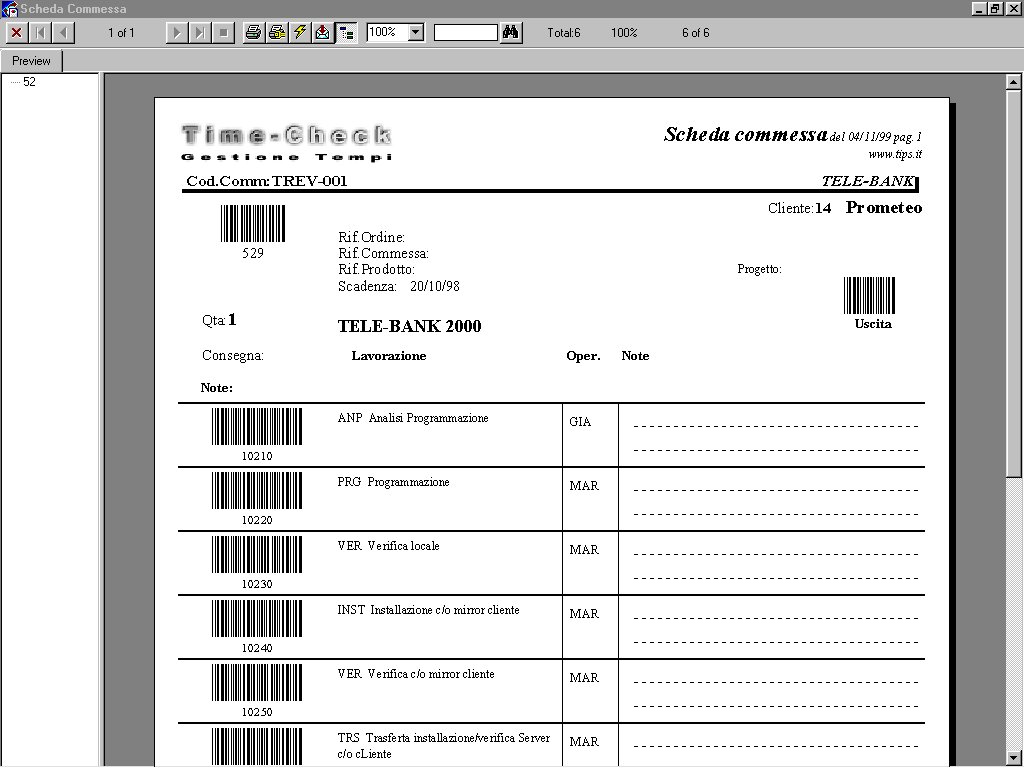Click the 'Oper.' column header
Viewport: 1024px width, 768px height.
tap(583, 356)
